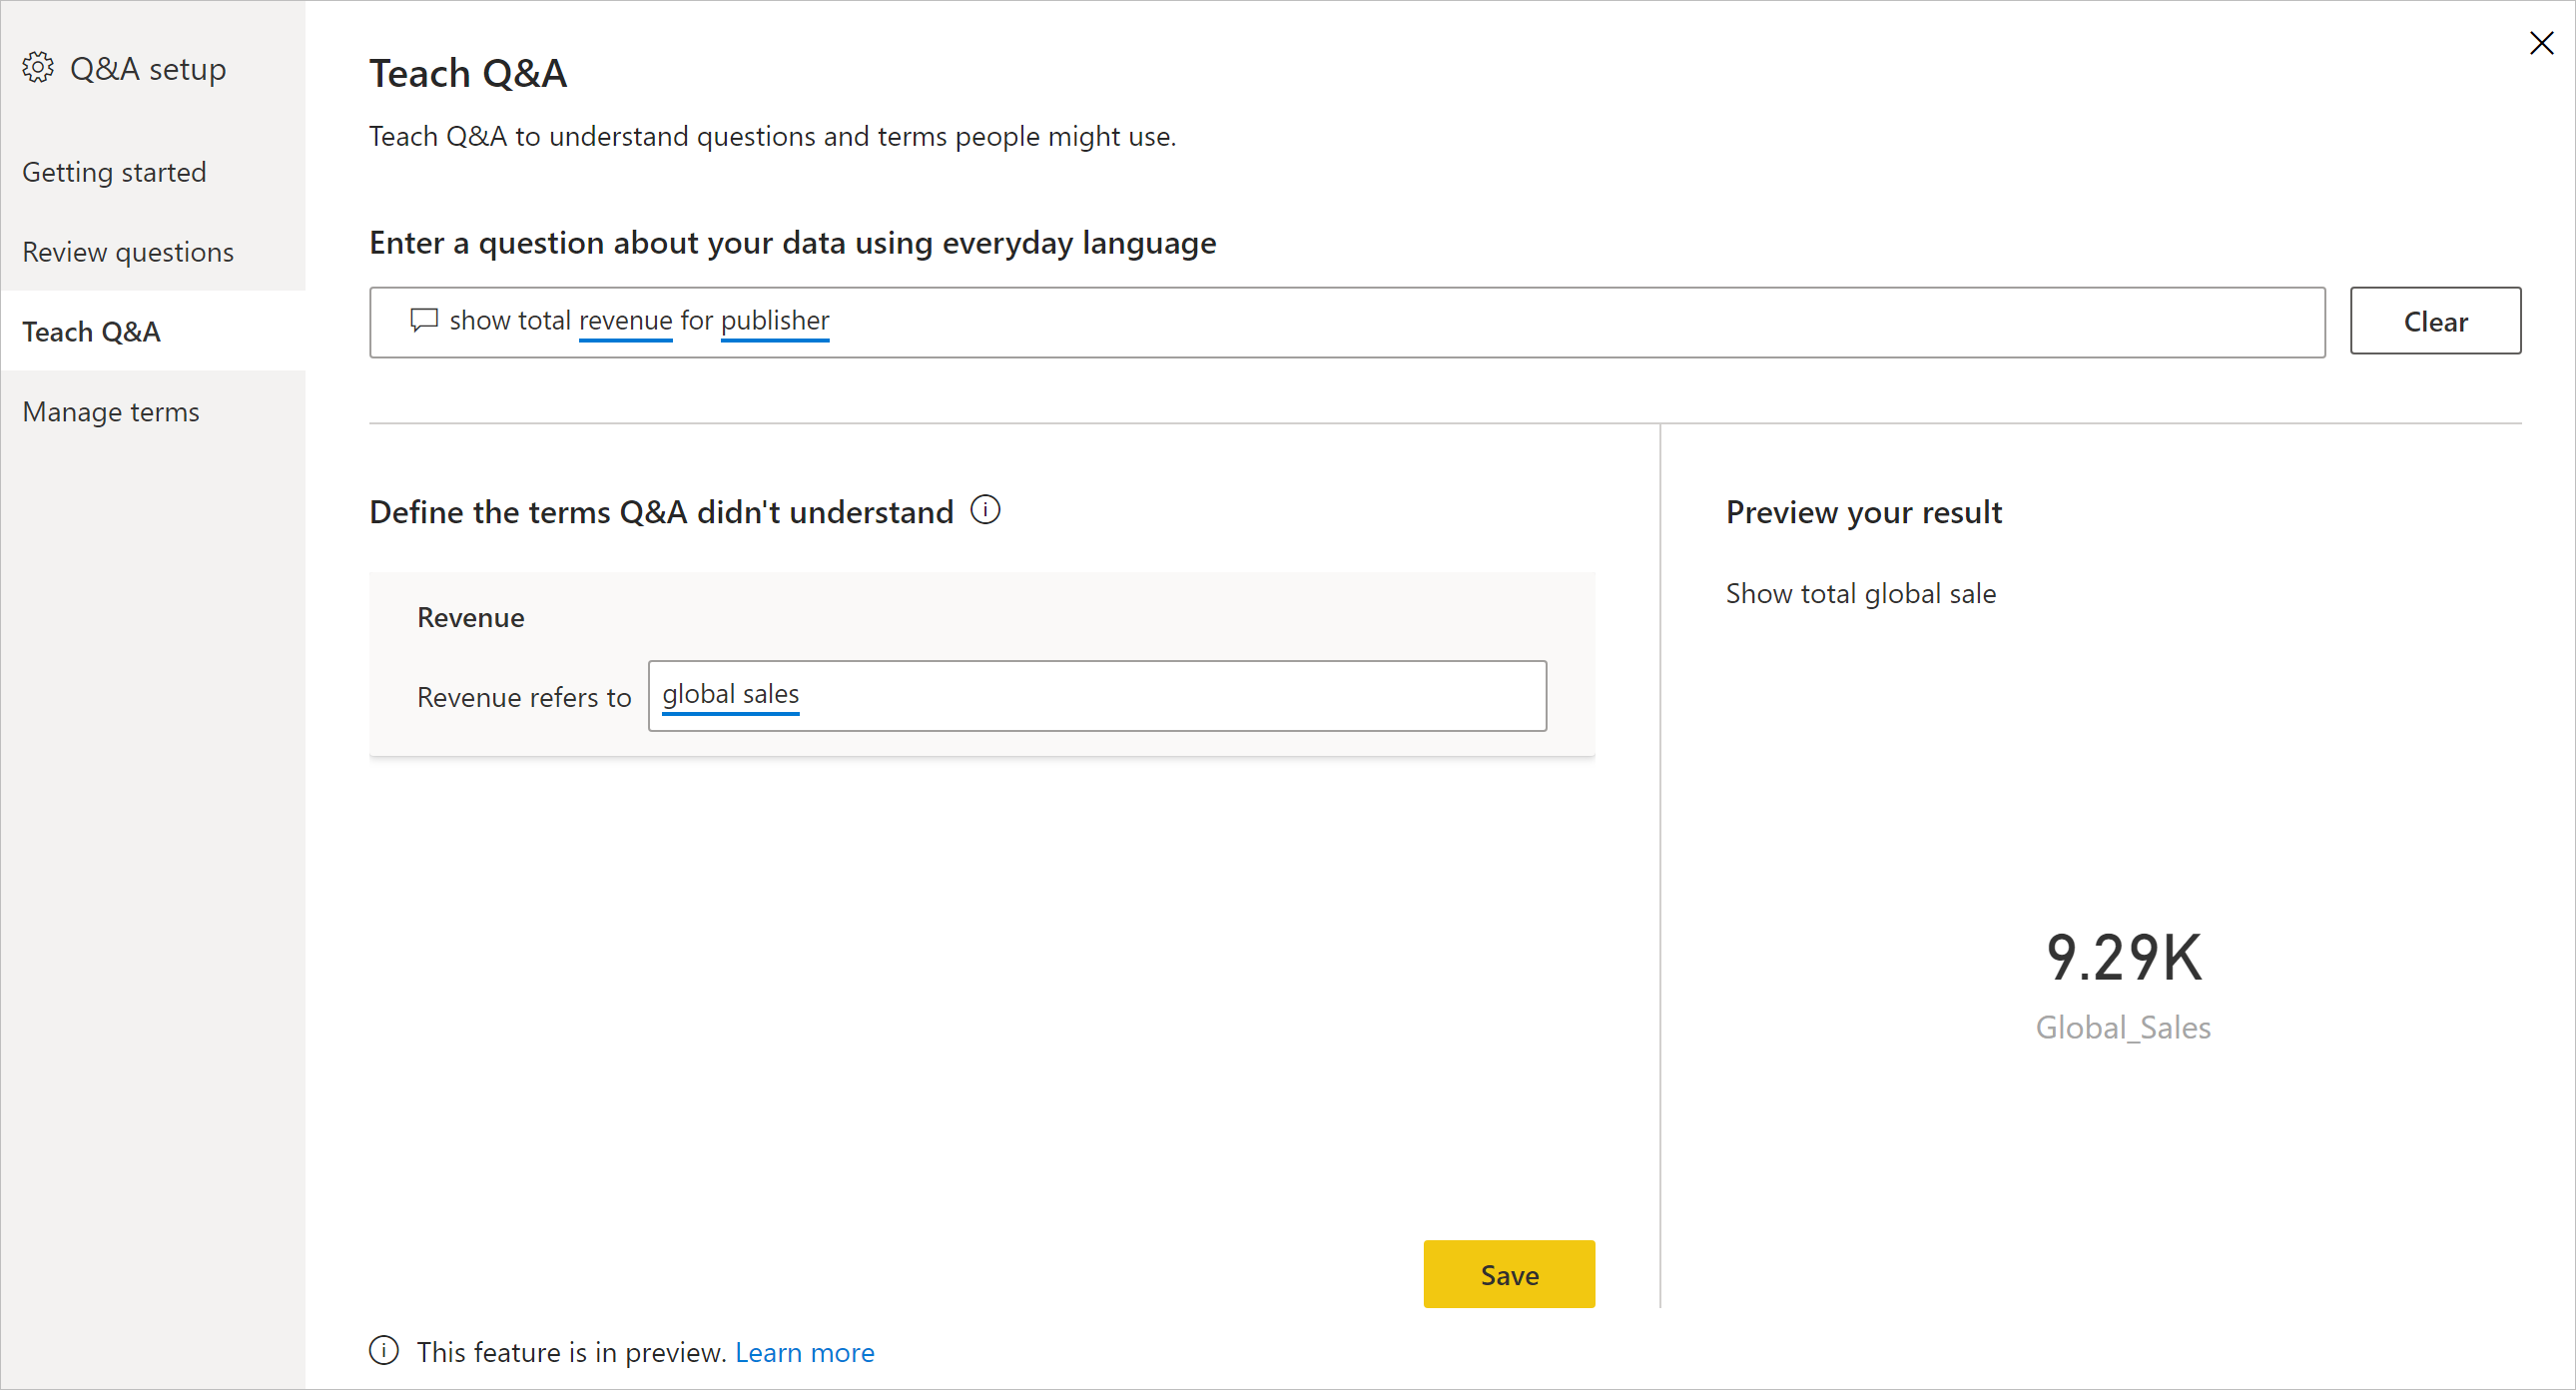
Task: Click the Manage terms sidebar icon
Action: (111, 410)
